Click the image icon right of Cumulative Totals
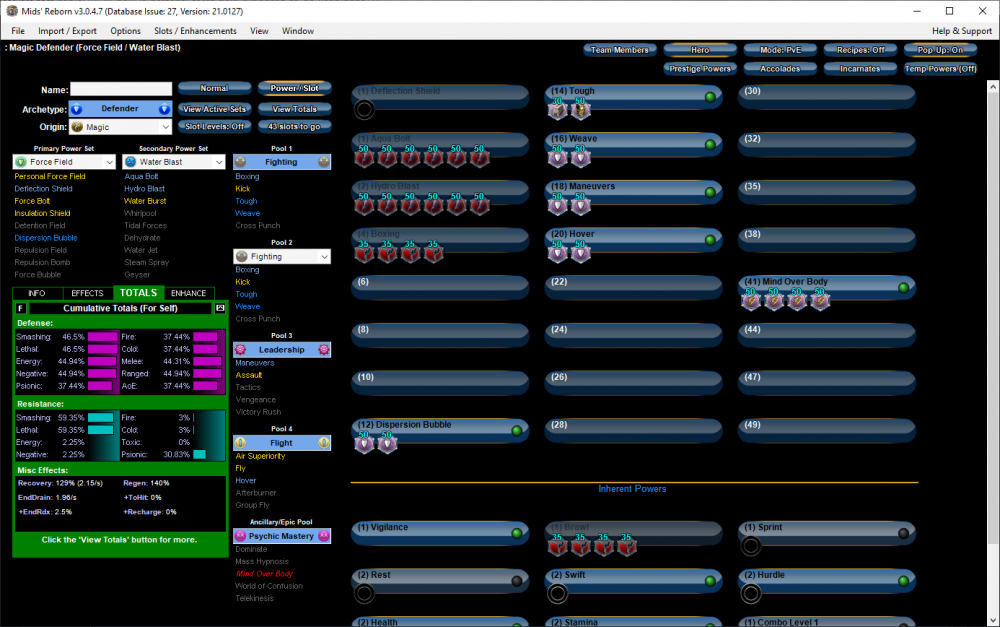1000x627 pixels. click(220, 309)
